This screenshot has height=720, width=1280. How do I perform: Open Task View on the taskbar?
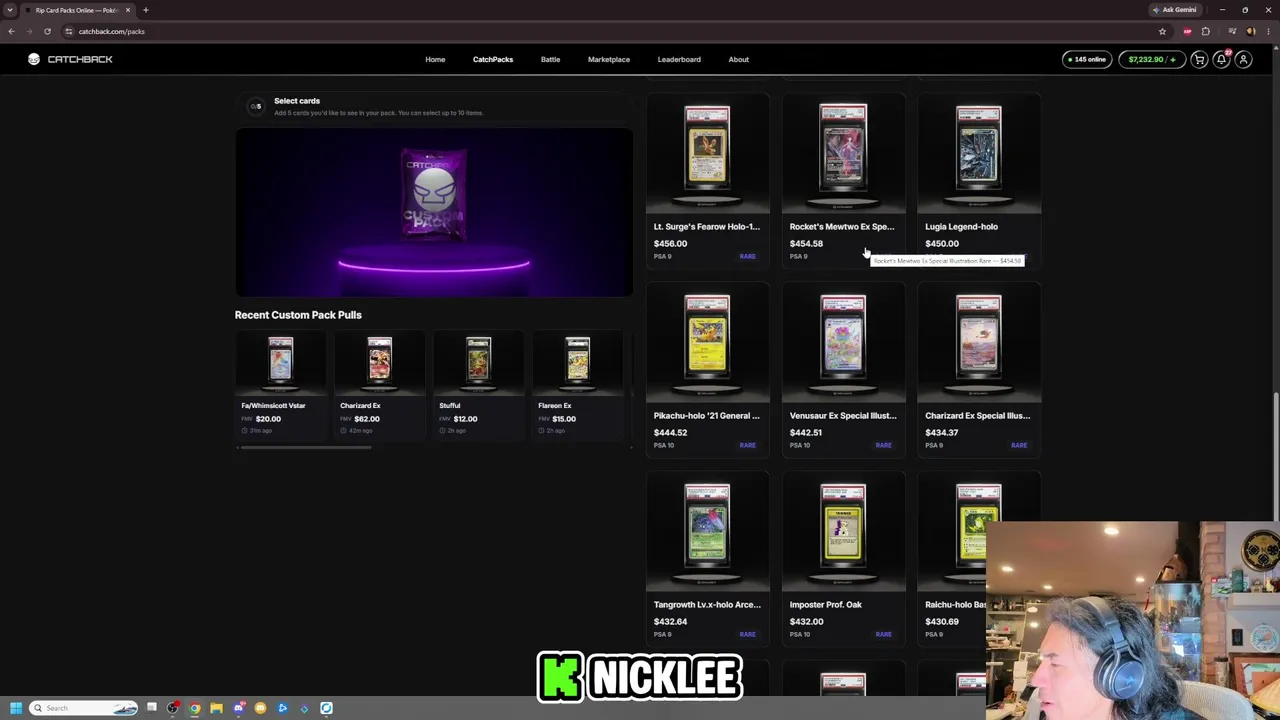click(x=152, y=708)
